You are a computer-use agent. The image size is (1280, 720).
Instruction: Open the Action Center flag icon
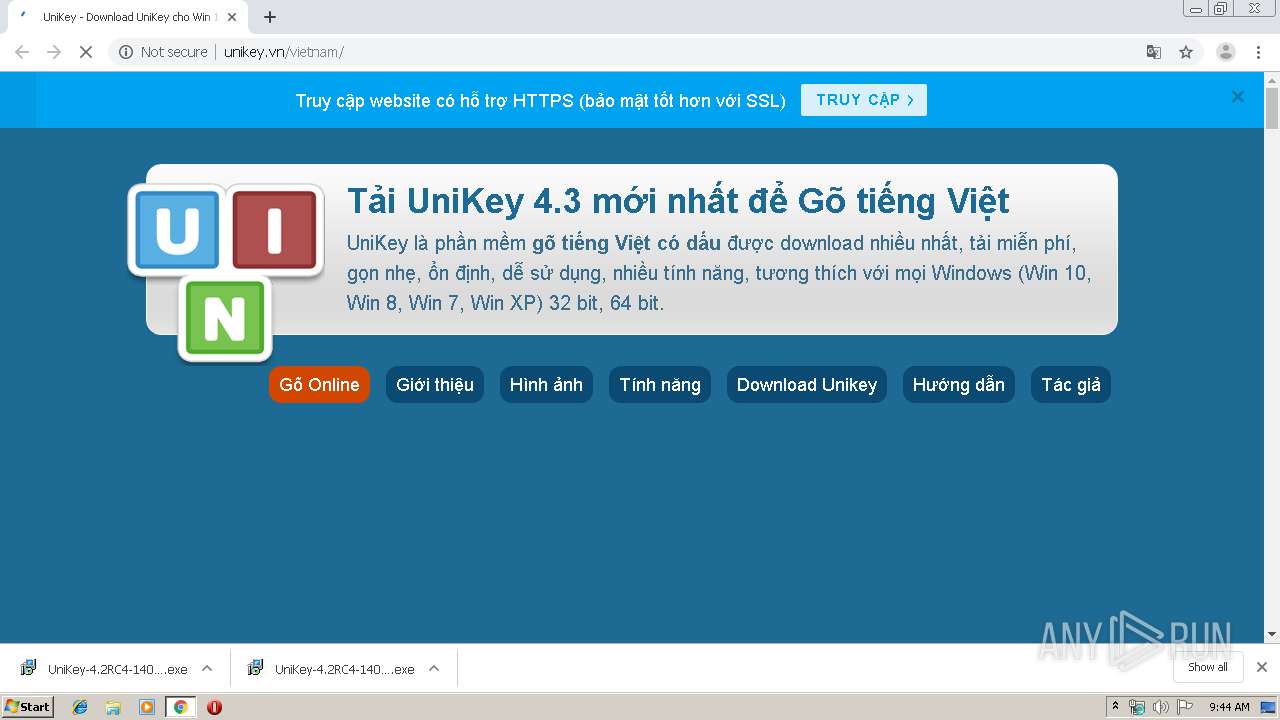(x=1185, y=707)
